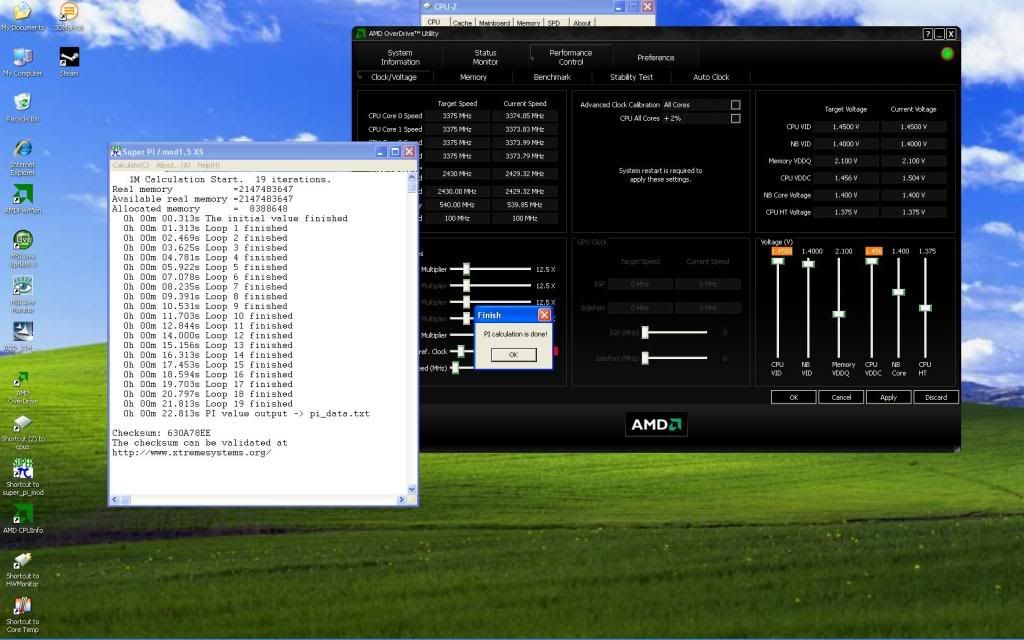
Task: Click Super PI vertical scrollbar up arrow
Action: [411, 176]
